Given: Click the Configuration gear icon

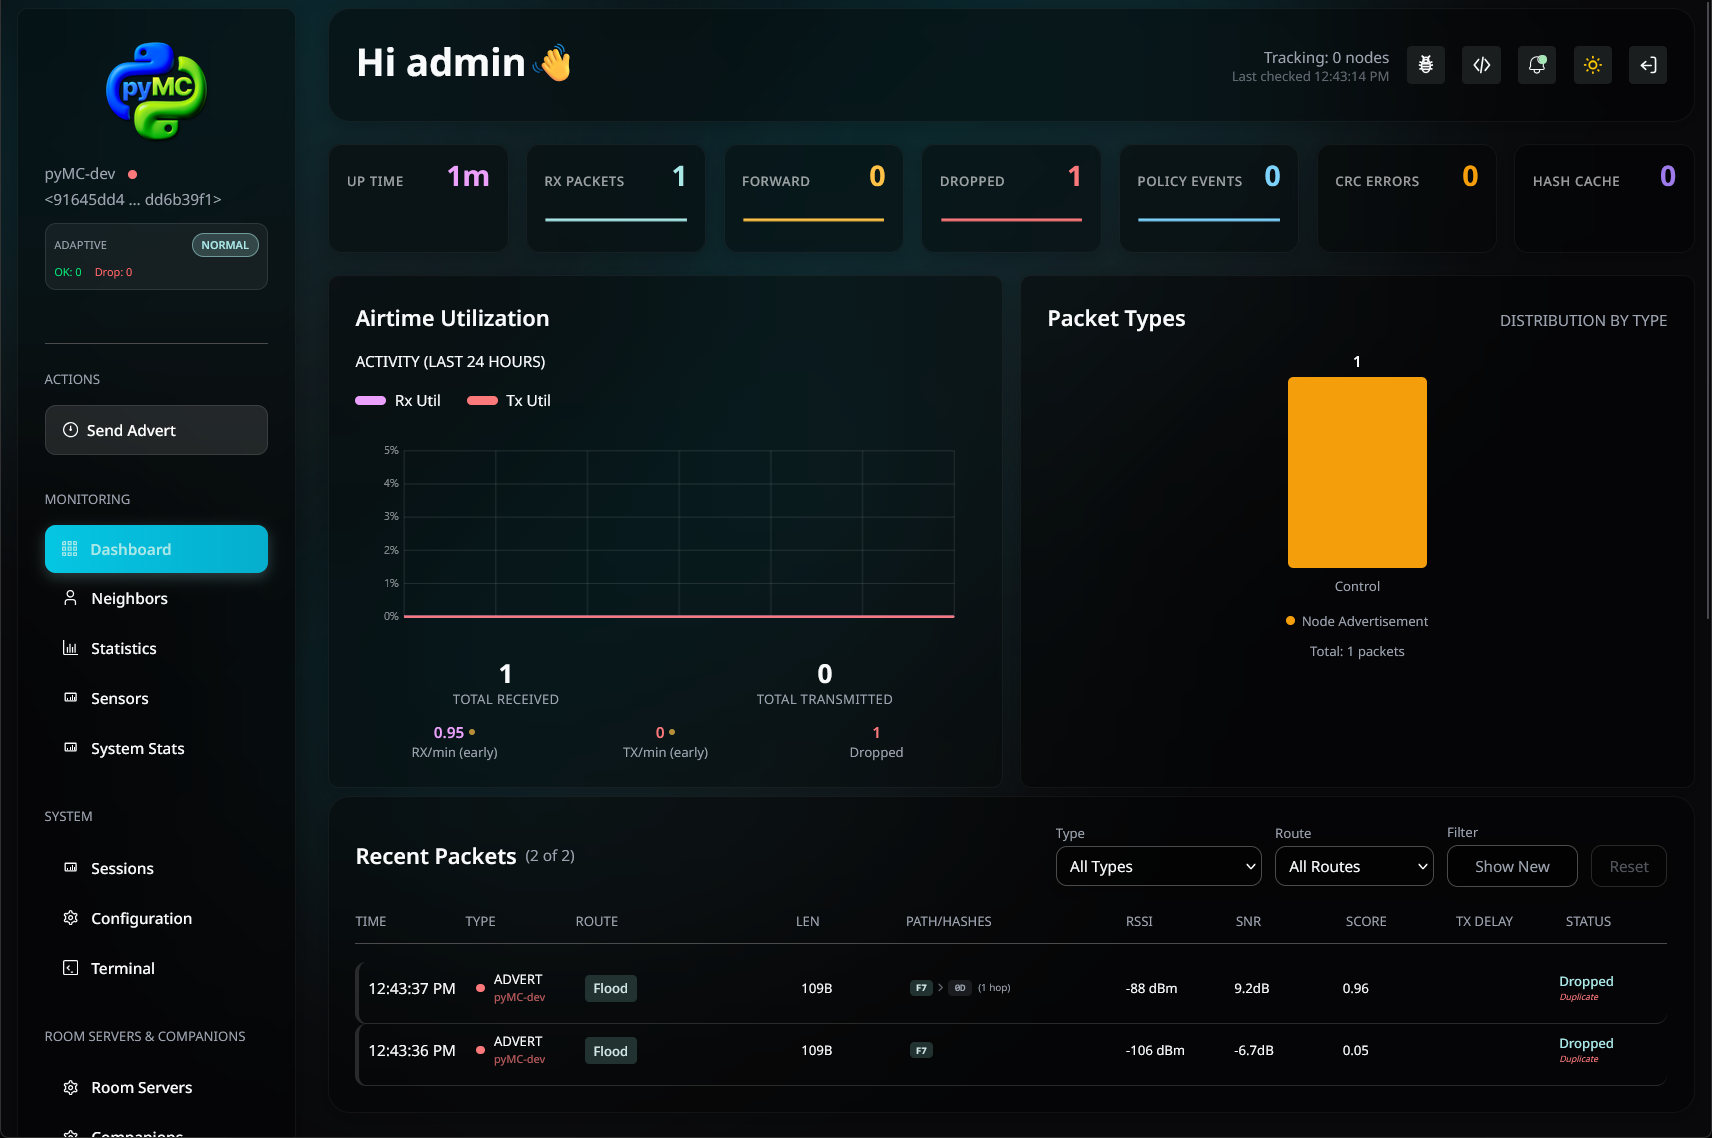Looking at the screenshot, I should tap(70, 918).
